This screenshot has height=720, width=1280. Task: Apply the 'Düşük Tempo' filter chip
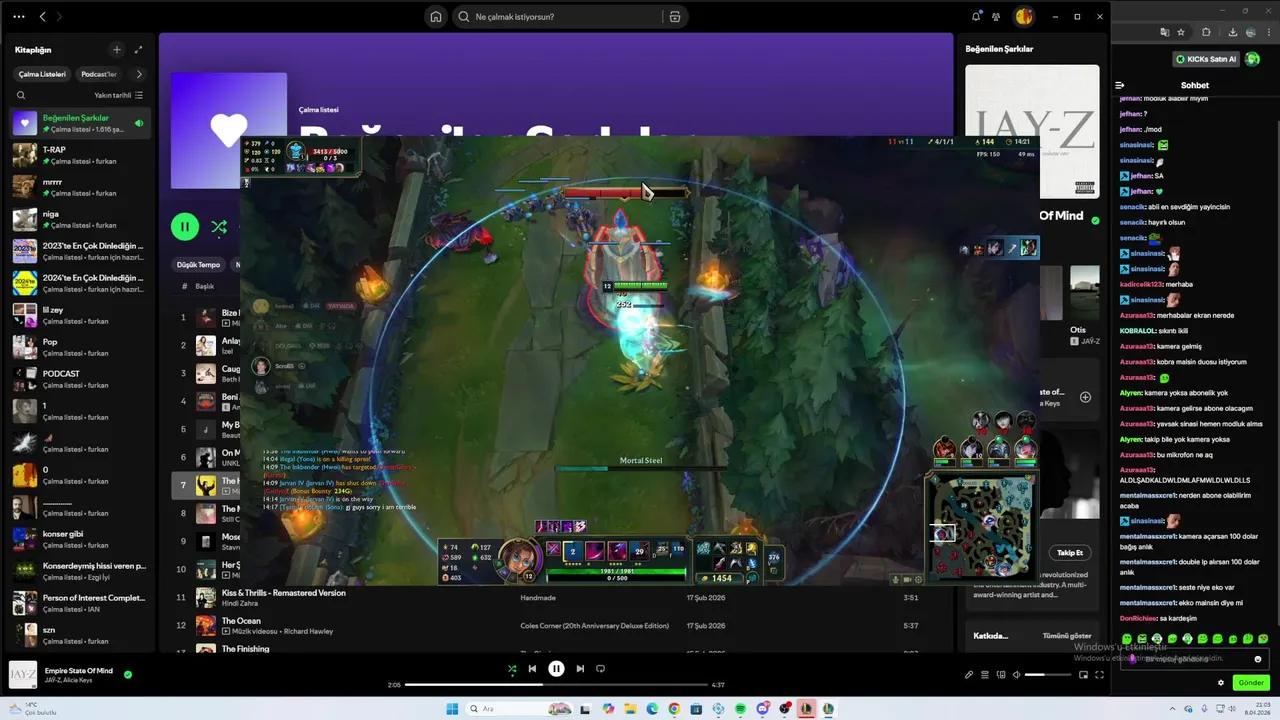198,265
